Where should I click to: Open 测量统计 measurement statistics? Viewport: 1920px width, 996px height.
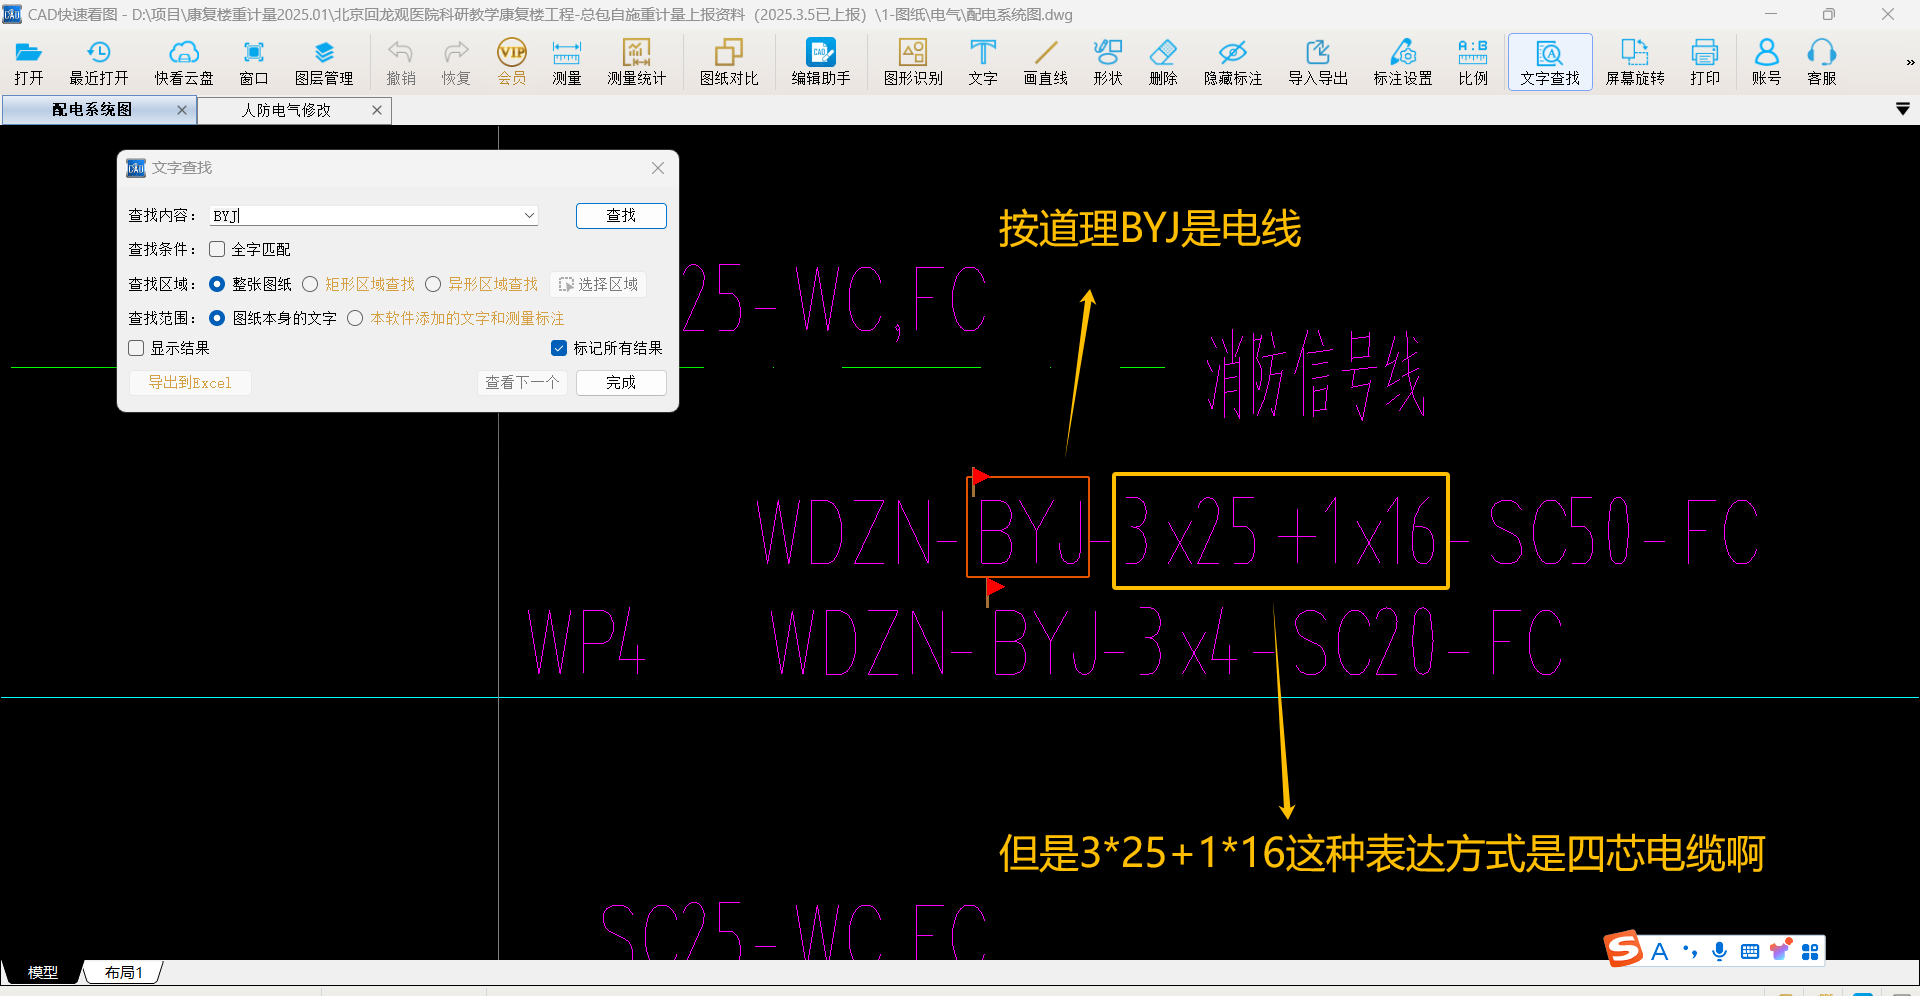pos(637,62)
